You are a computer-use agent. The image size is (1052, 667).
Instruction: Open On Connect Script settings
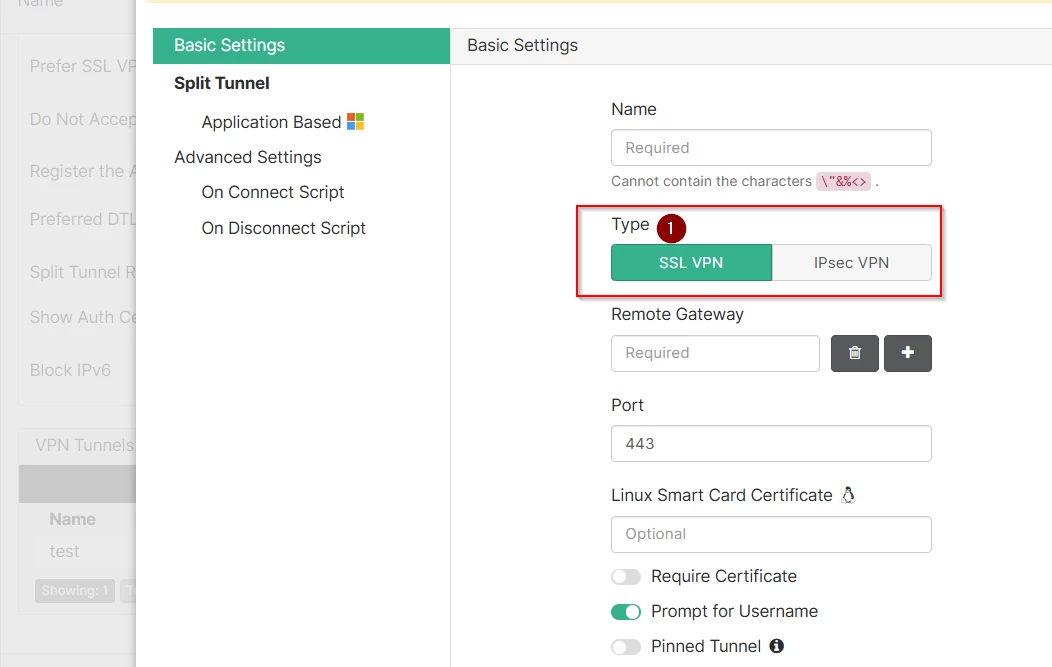(x=272, y=192)
